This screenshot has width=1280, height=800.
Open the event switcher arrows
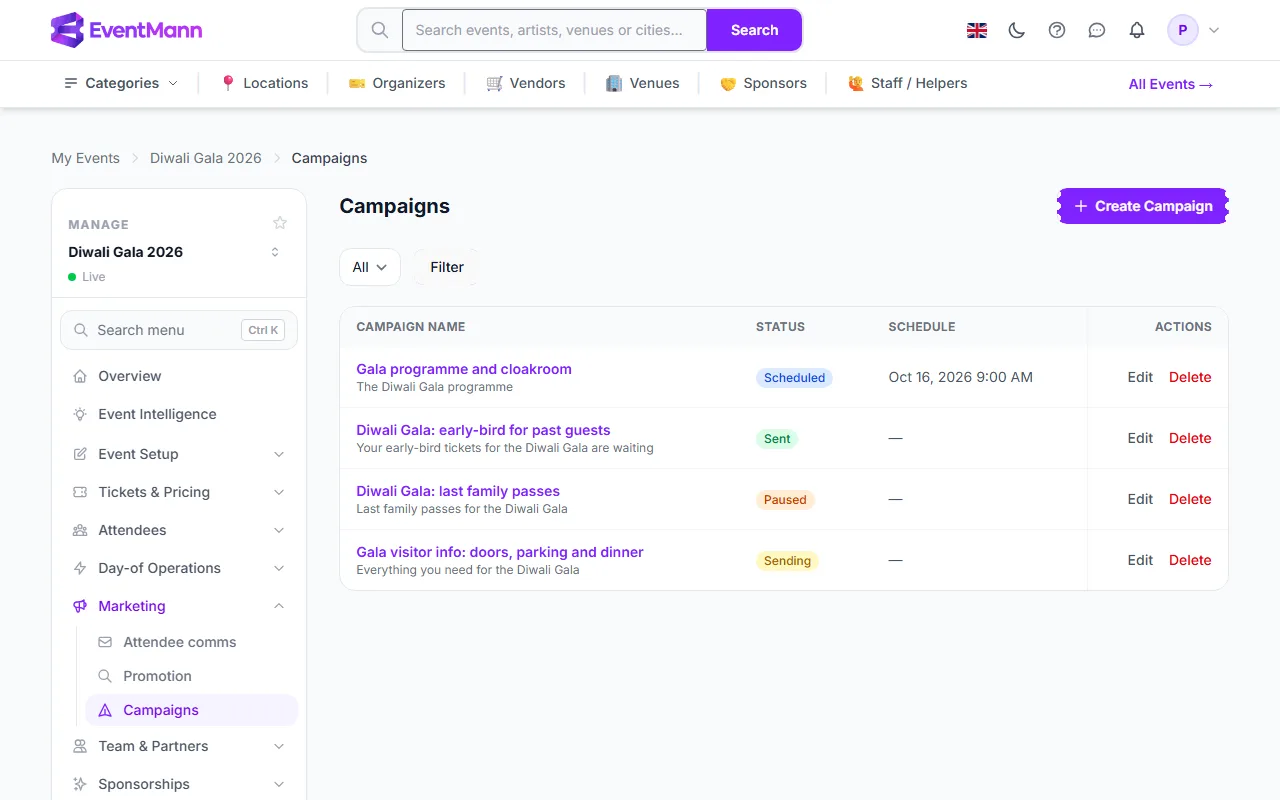[x=275, y=252]
